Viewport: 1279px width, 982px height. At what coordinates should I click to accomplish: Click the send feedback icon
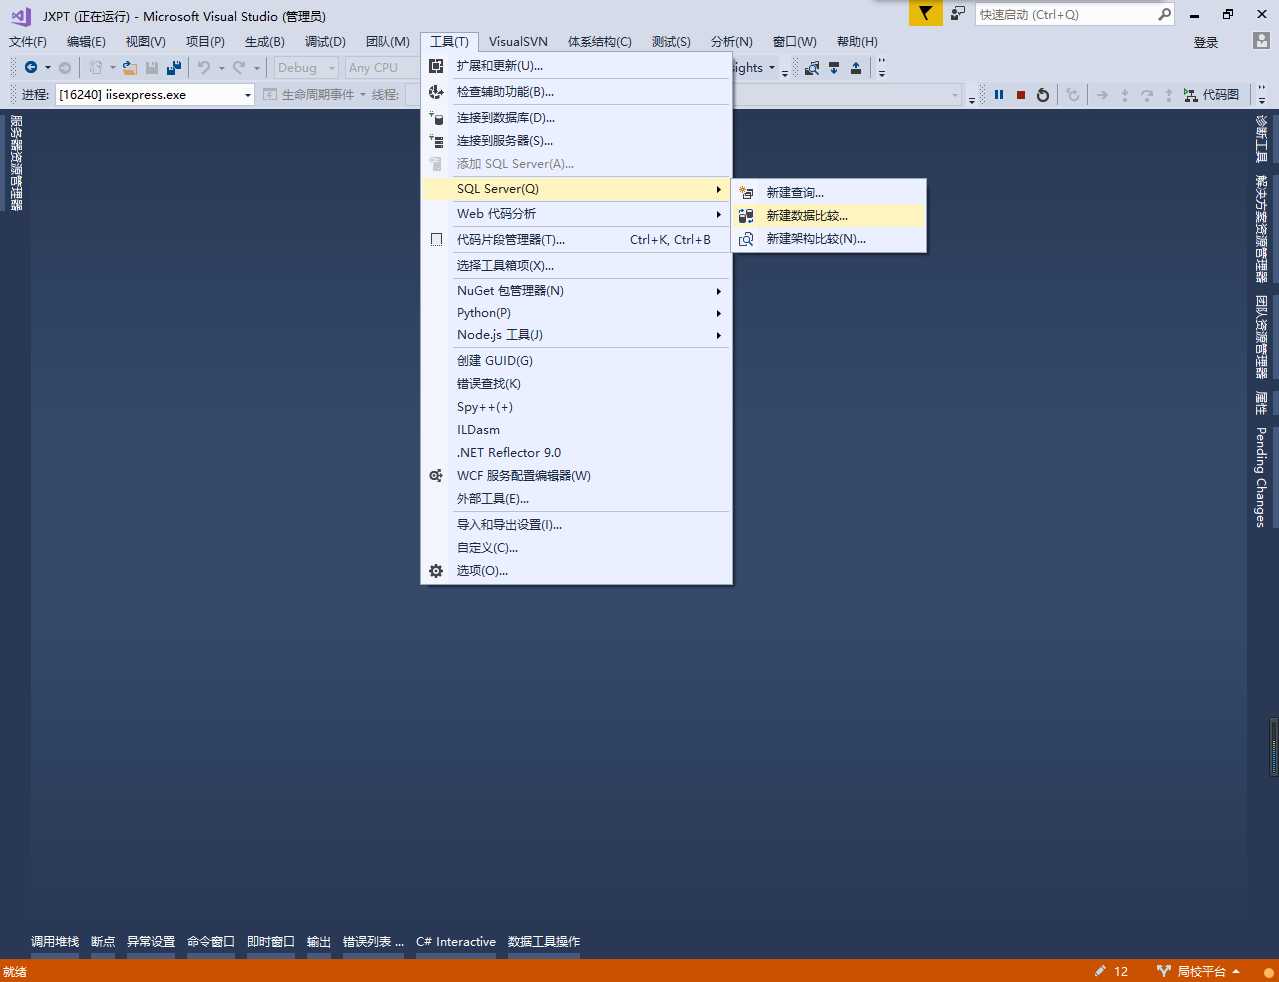point(958,14)
